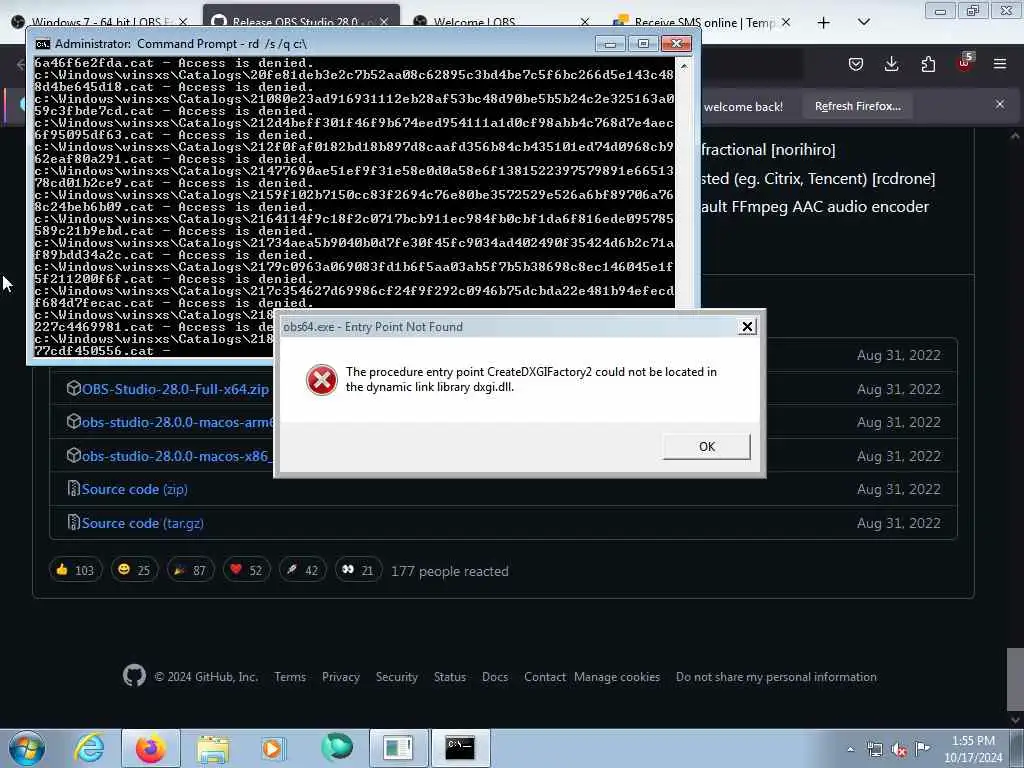Close the obs64.exe error dialog with X
Image resolution: width=1024 pixels, height=768 pixels.
[747, 327]
